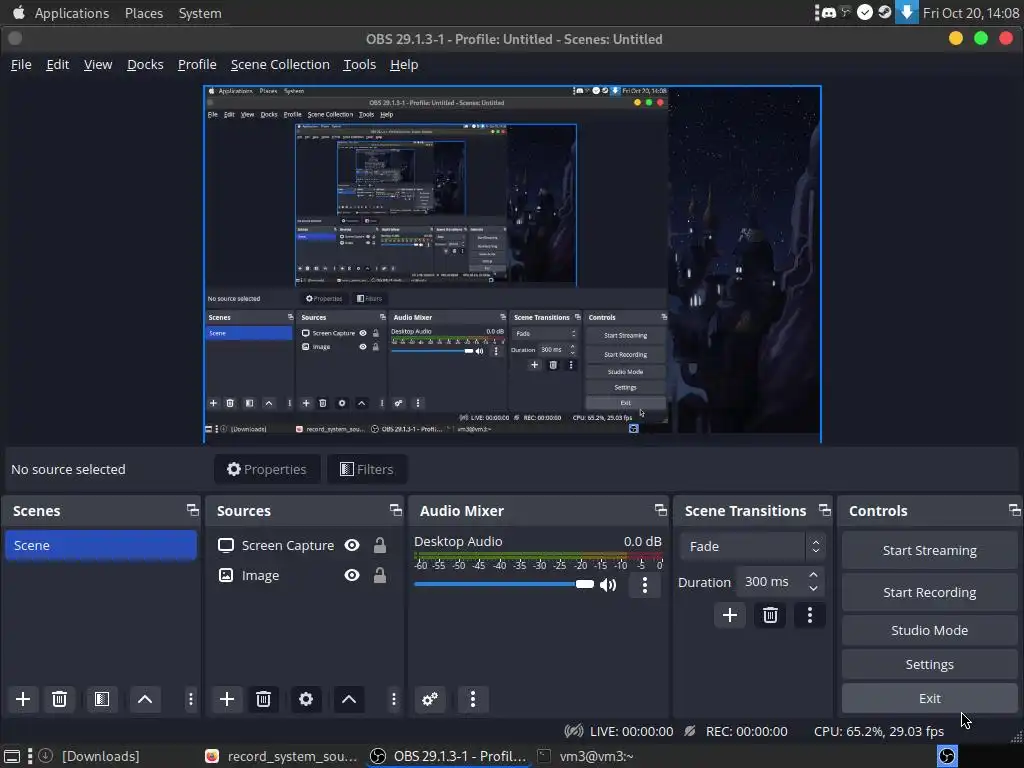Click Start Streaming button
1024x768 pixels.
[929, 551]
